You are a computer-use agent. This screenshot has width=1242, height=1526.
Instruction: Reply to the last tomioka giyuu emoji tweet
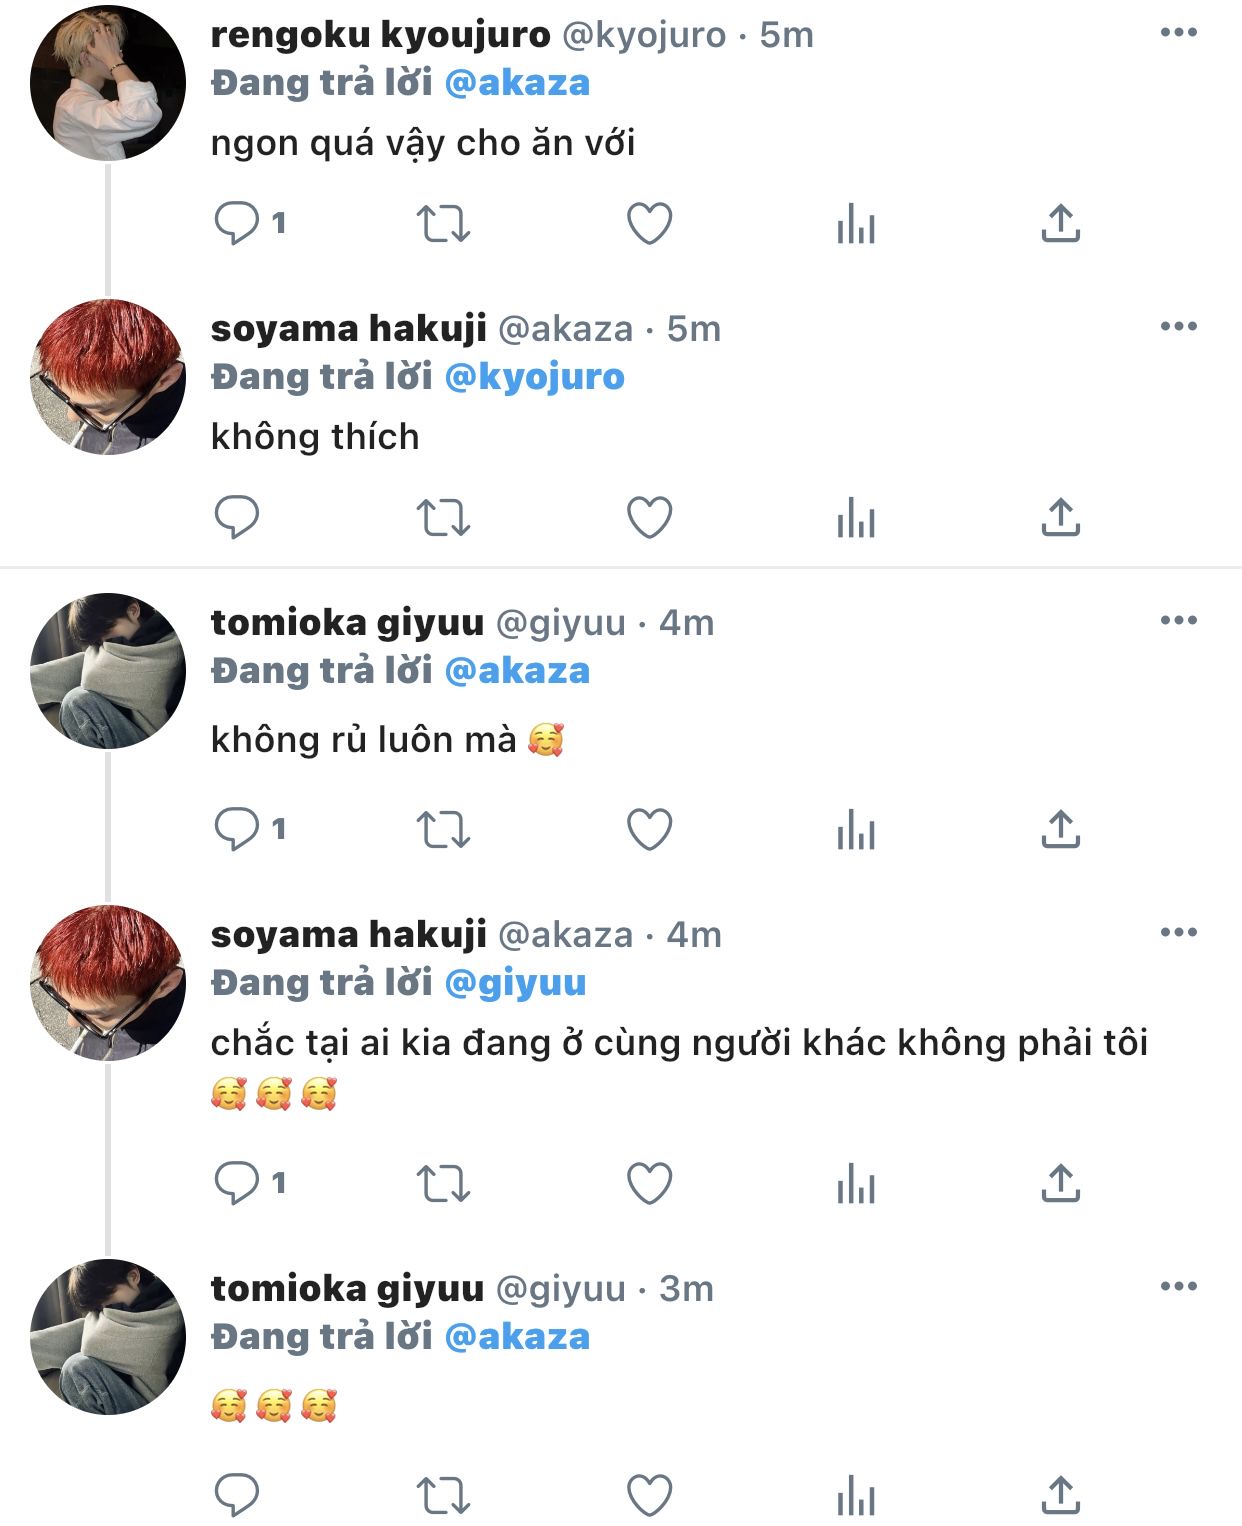pyautogui.click(x=237, y=1495)
